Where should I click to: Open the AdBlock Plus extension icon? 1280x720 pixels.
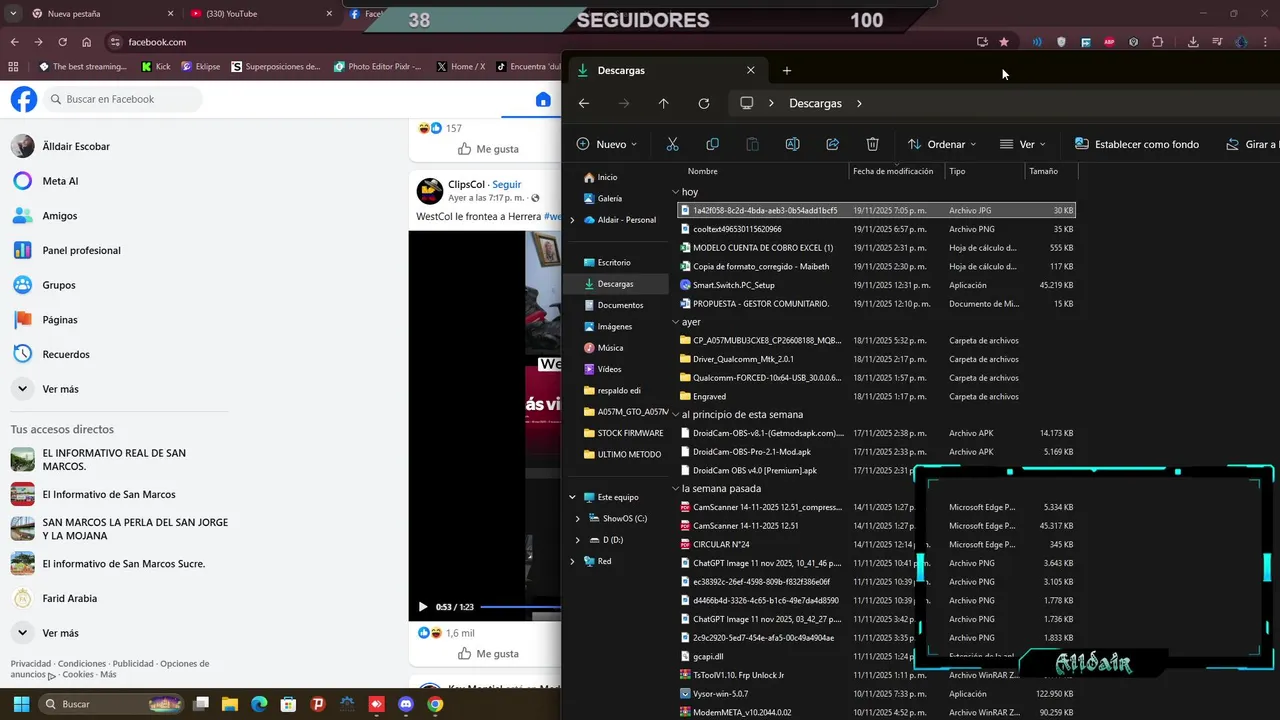[x=1109, y=42]
